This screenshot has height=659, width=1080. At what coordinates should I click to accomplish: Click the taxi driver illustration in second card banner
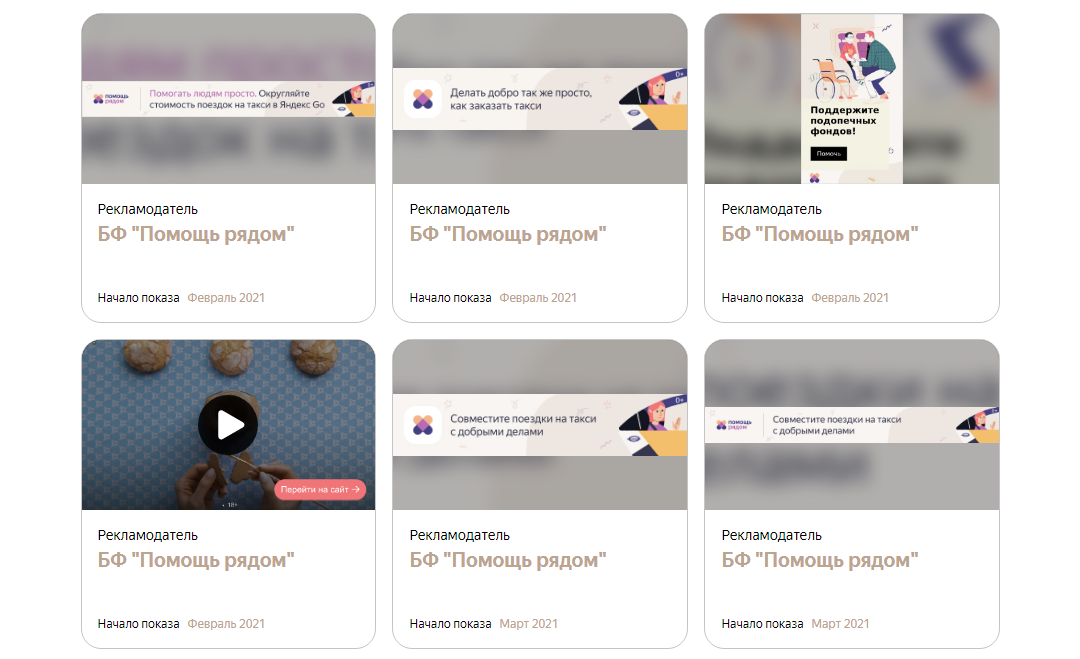click(653, 99)
